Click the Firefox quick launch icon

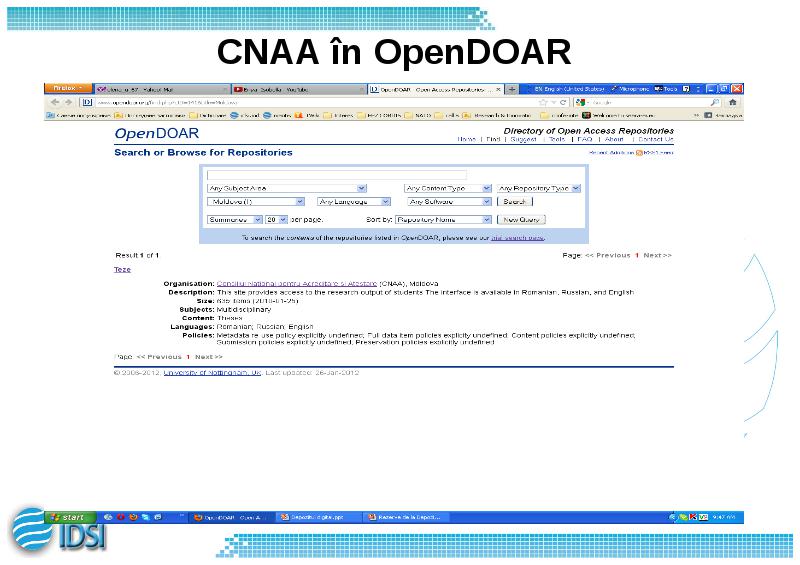(133, 517)
